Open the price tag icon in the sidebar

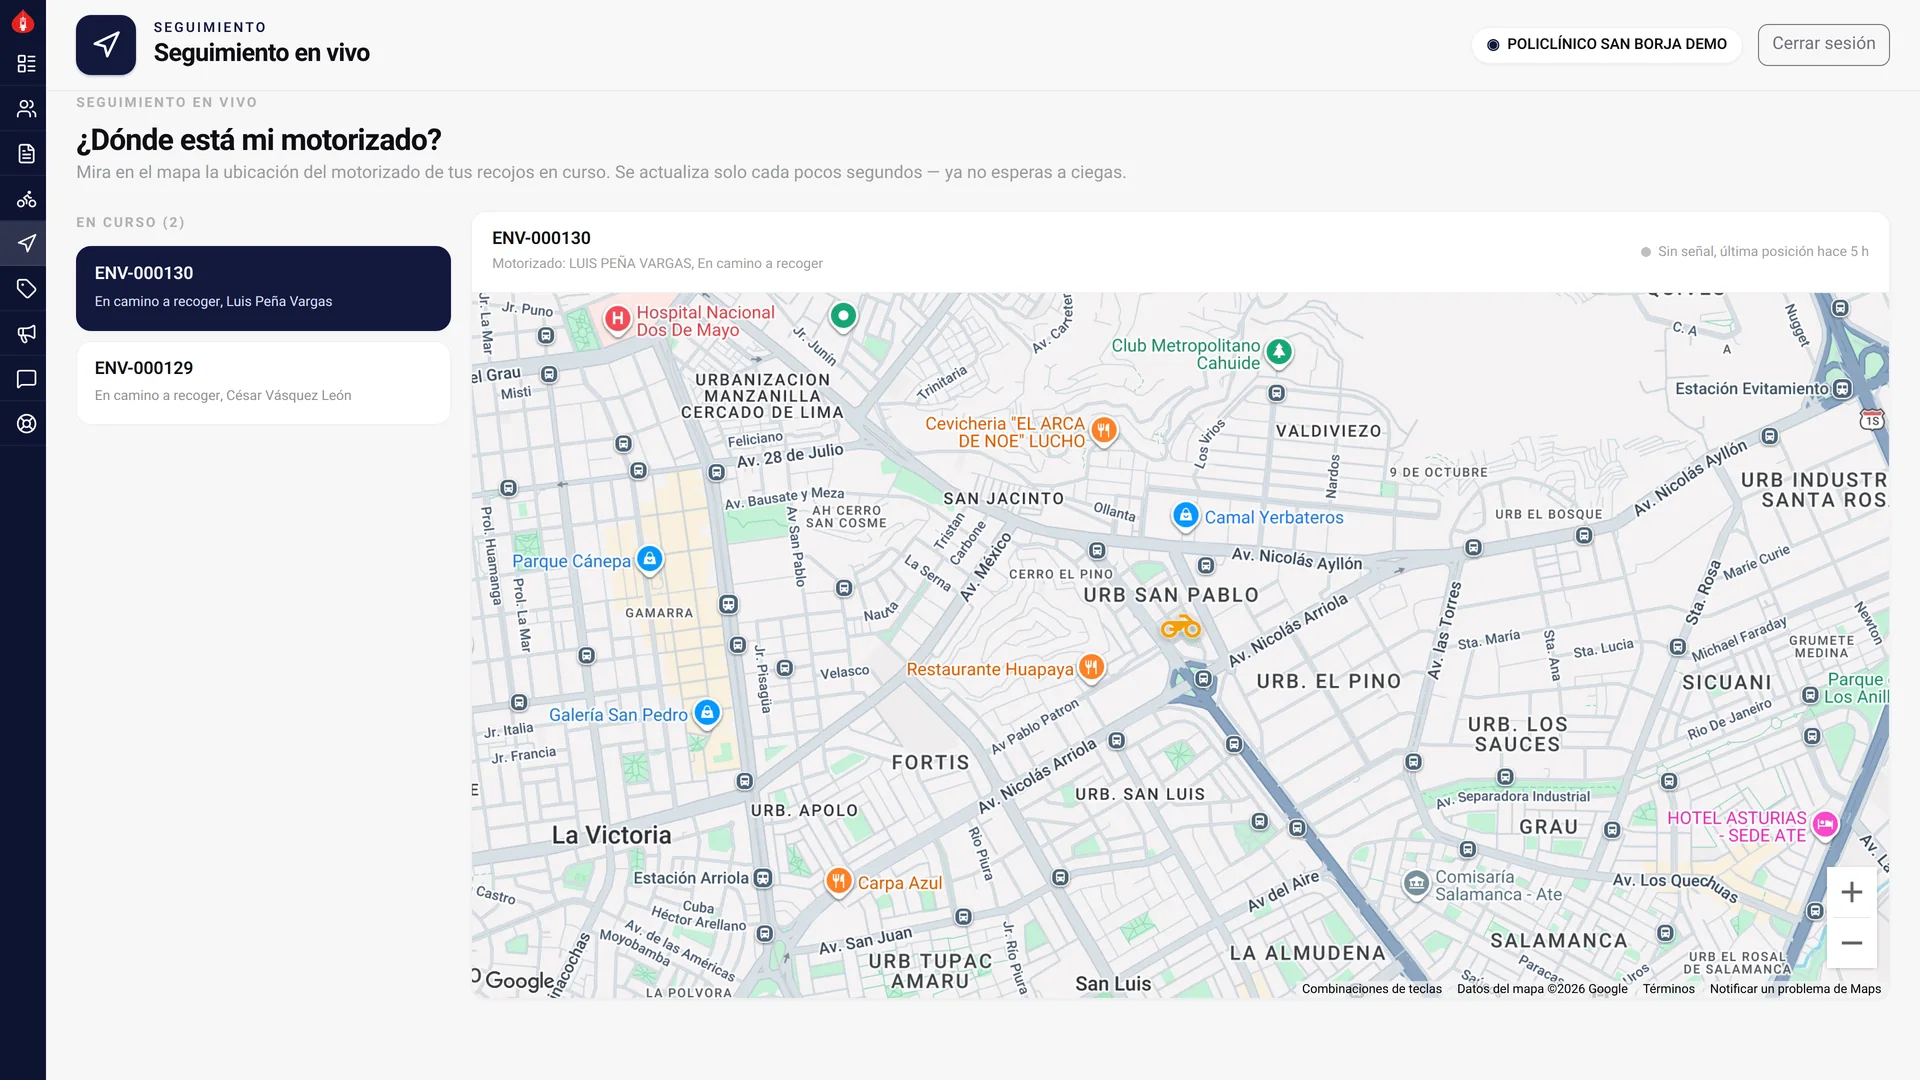pos(27,289)
